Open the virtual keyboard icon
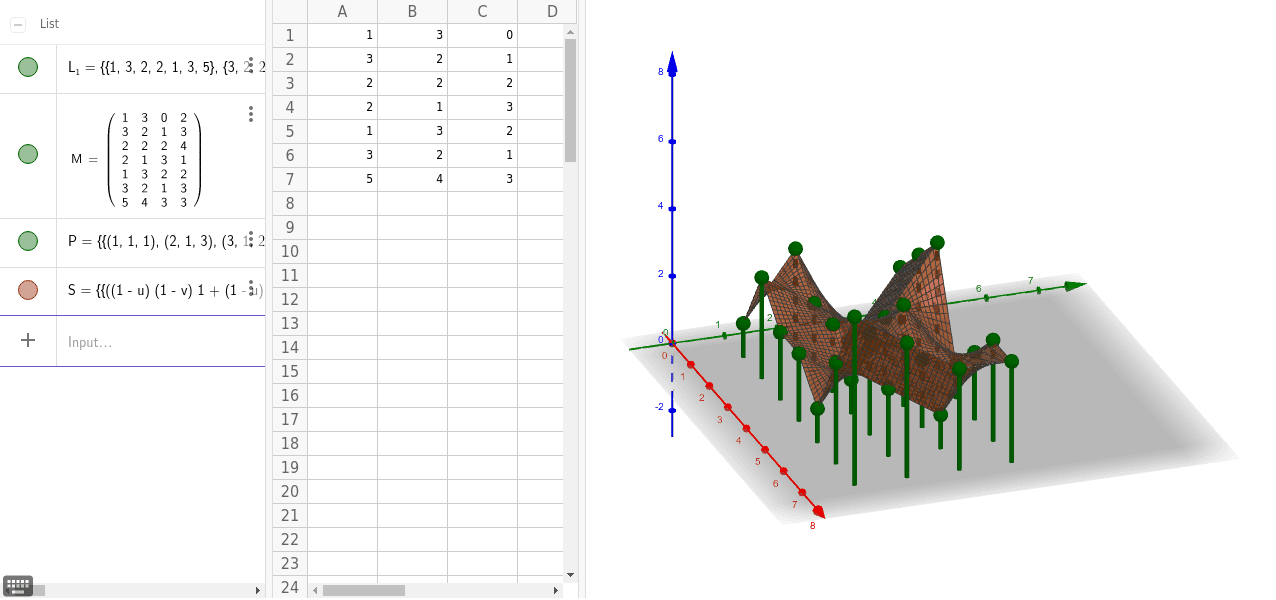The height and width of the screenshot is (600, 1276). coord(18,586)
